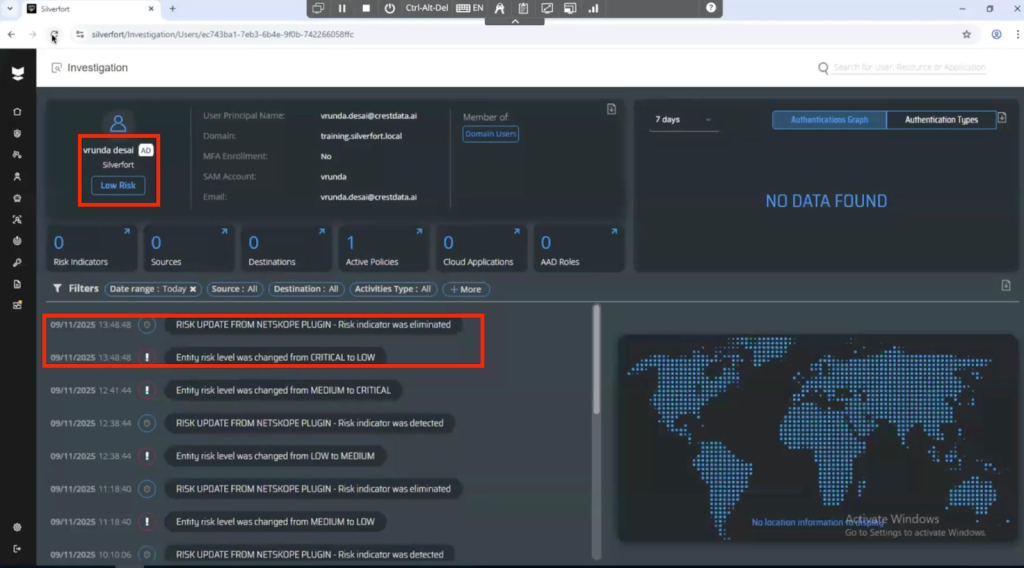Image resolution: width=1024 pixels, height=568 pixels.
Task: Click the world map location panel
Action: (816, 438)
